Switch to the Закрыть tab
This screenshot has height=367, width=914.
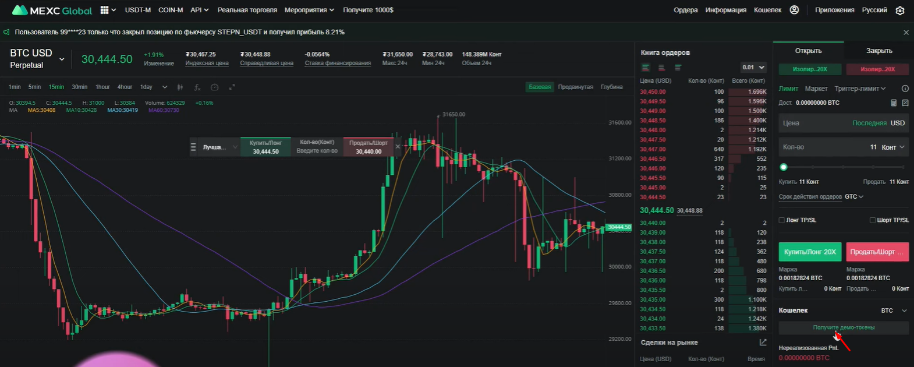879,51
